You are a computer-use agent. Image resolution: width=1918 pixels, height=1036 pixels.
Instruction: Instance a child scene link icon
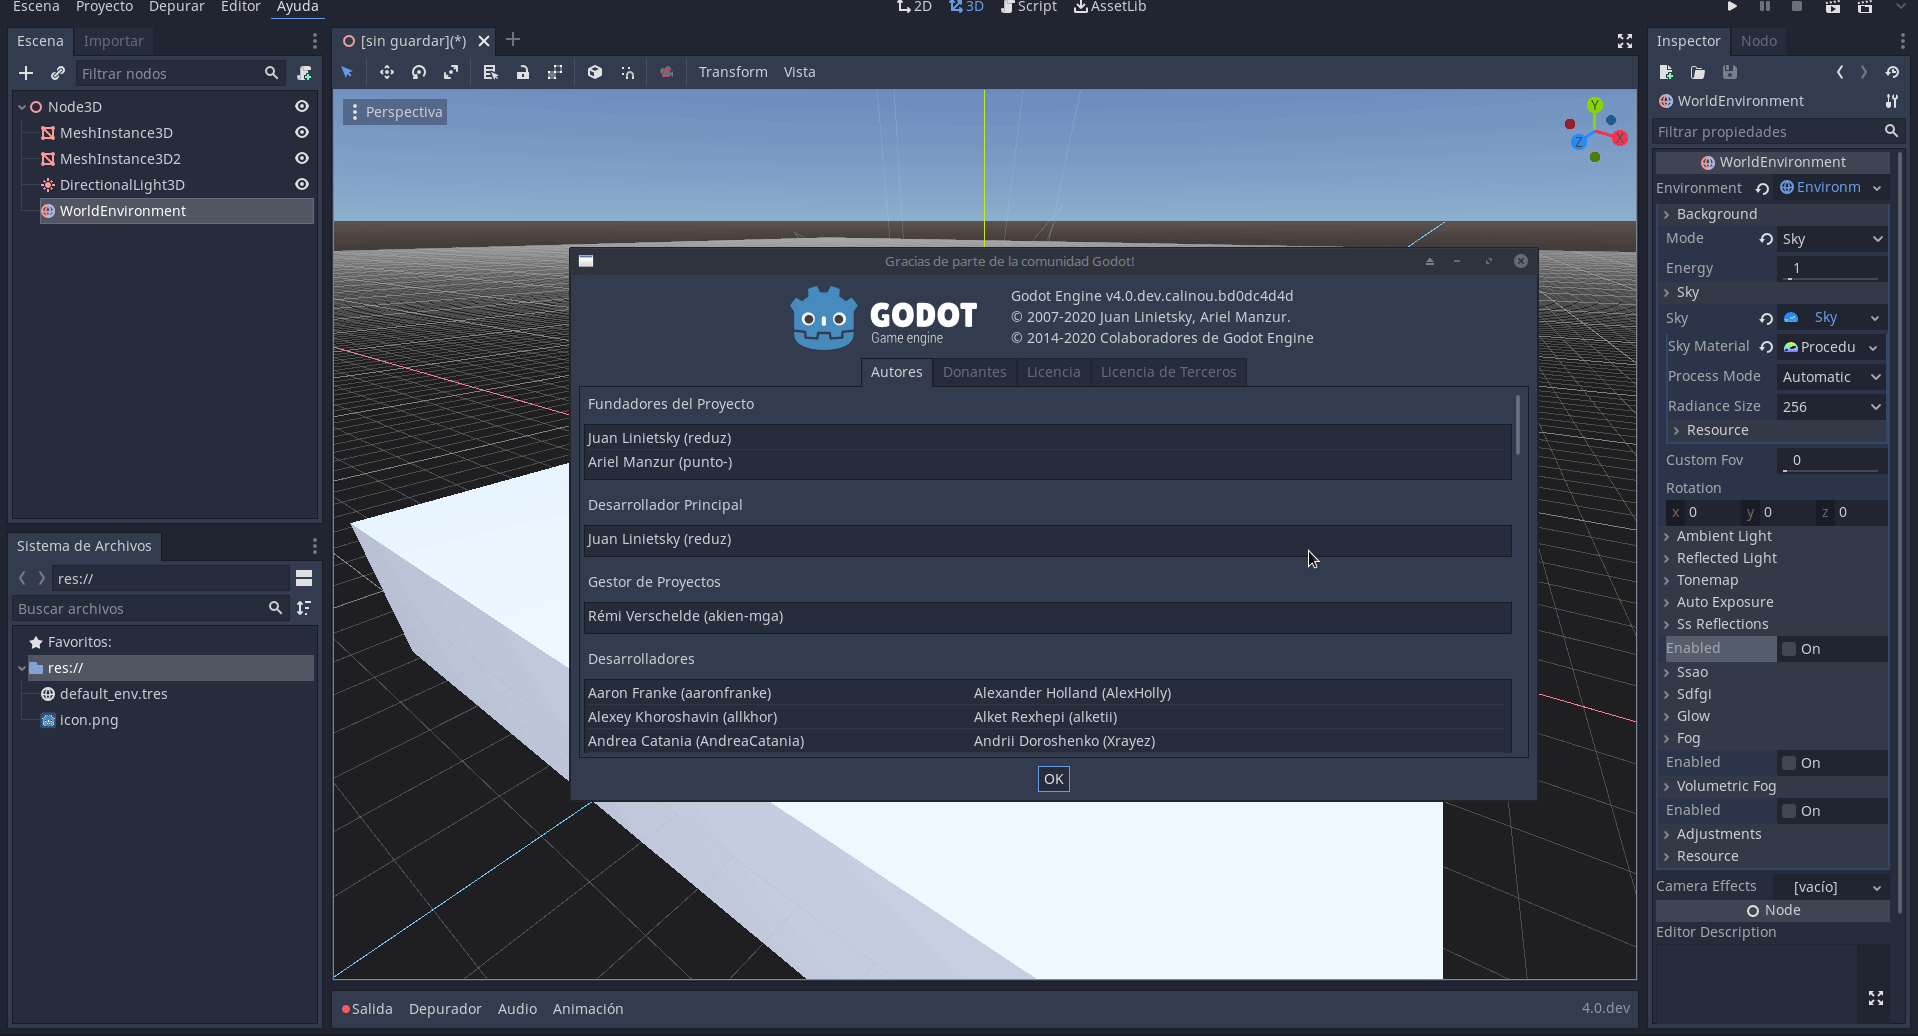click(x=58, y=73)
